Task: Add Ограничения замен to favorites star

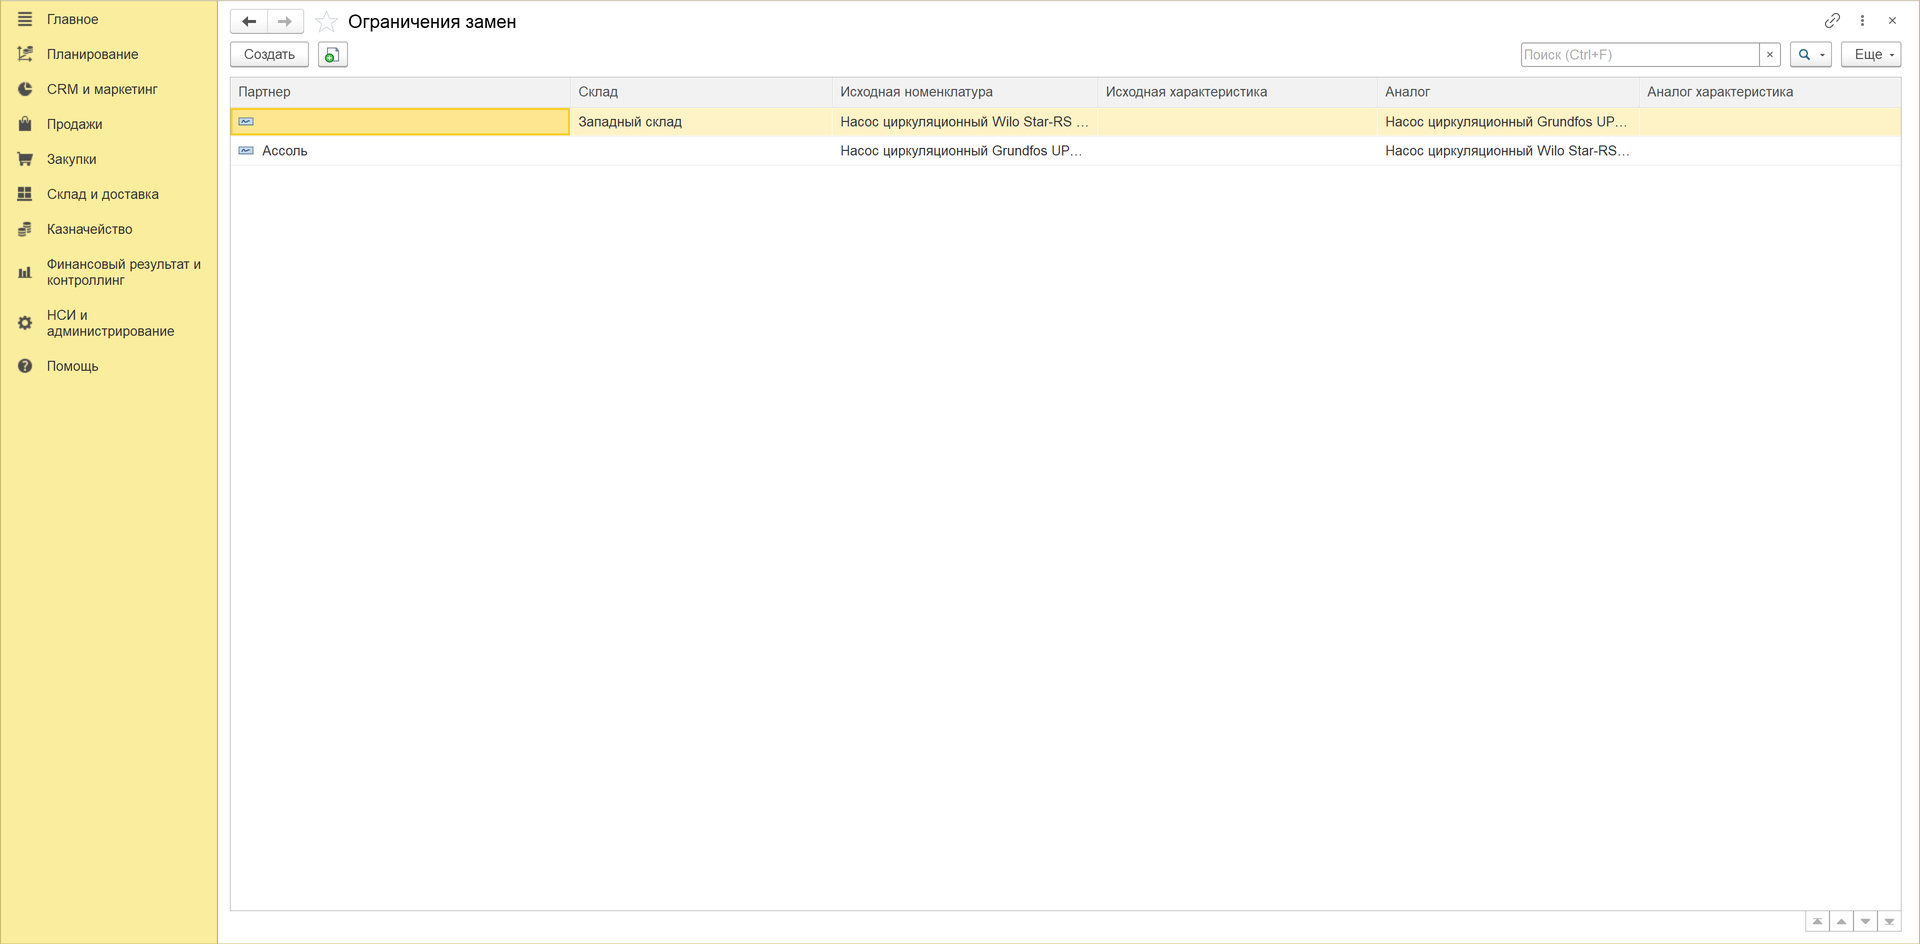Action: tap(326, 21)
